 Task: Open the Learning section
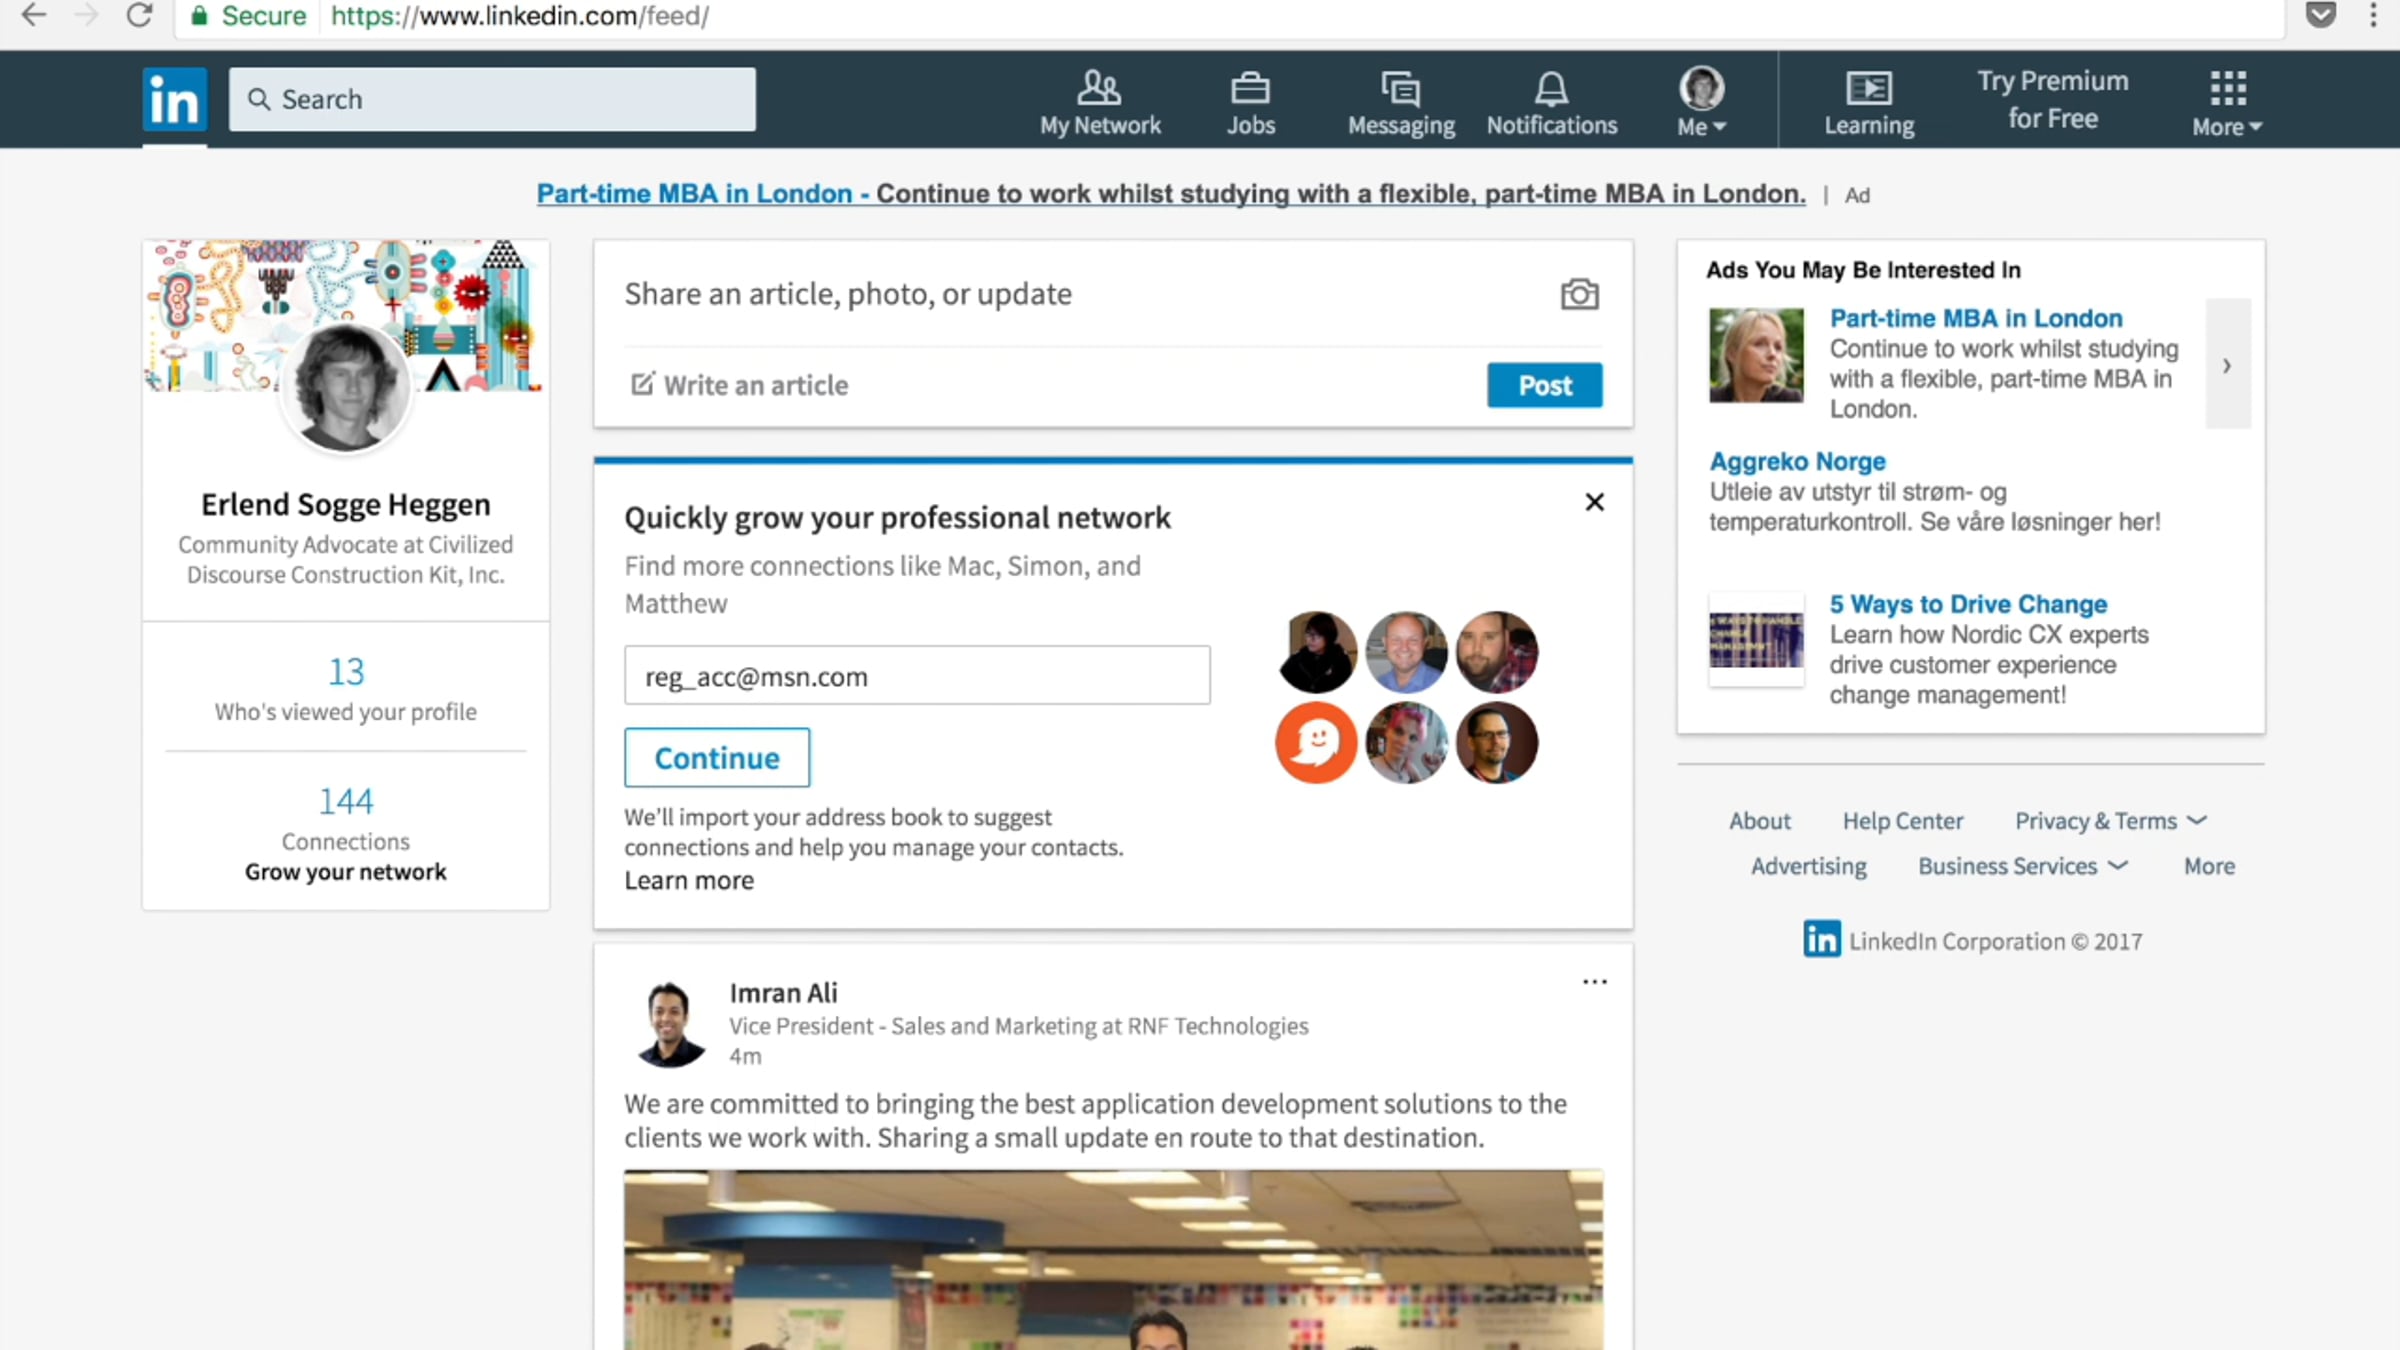pos(1869,103)
